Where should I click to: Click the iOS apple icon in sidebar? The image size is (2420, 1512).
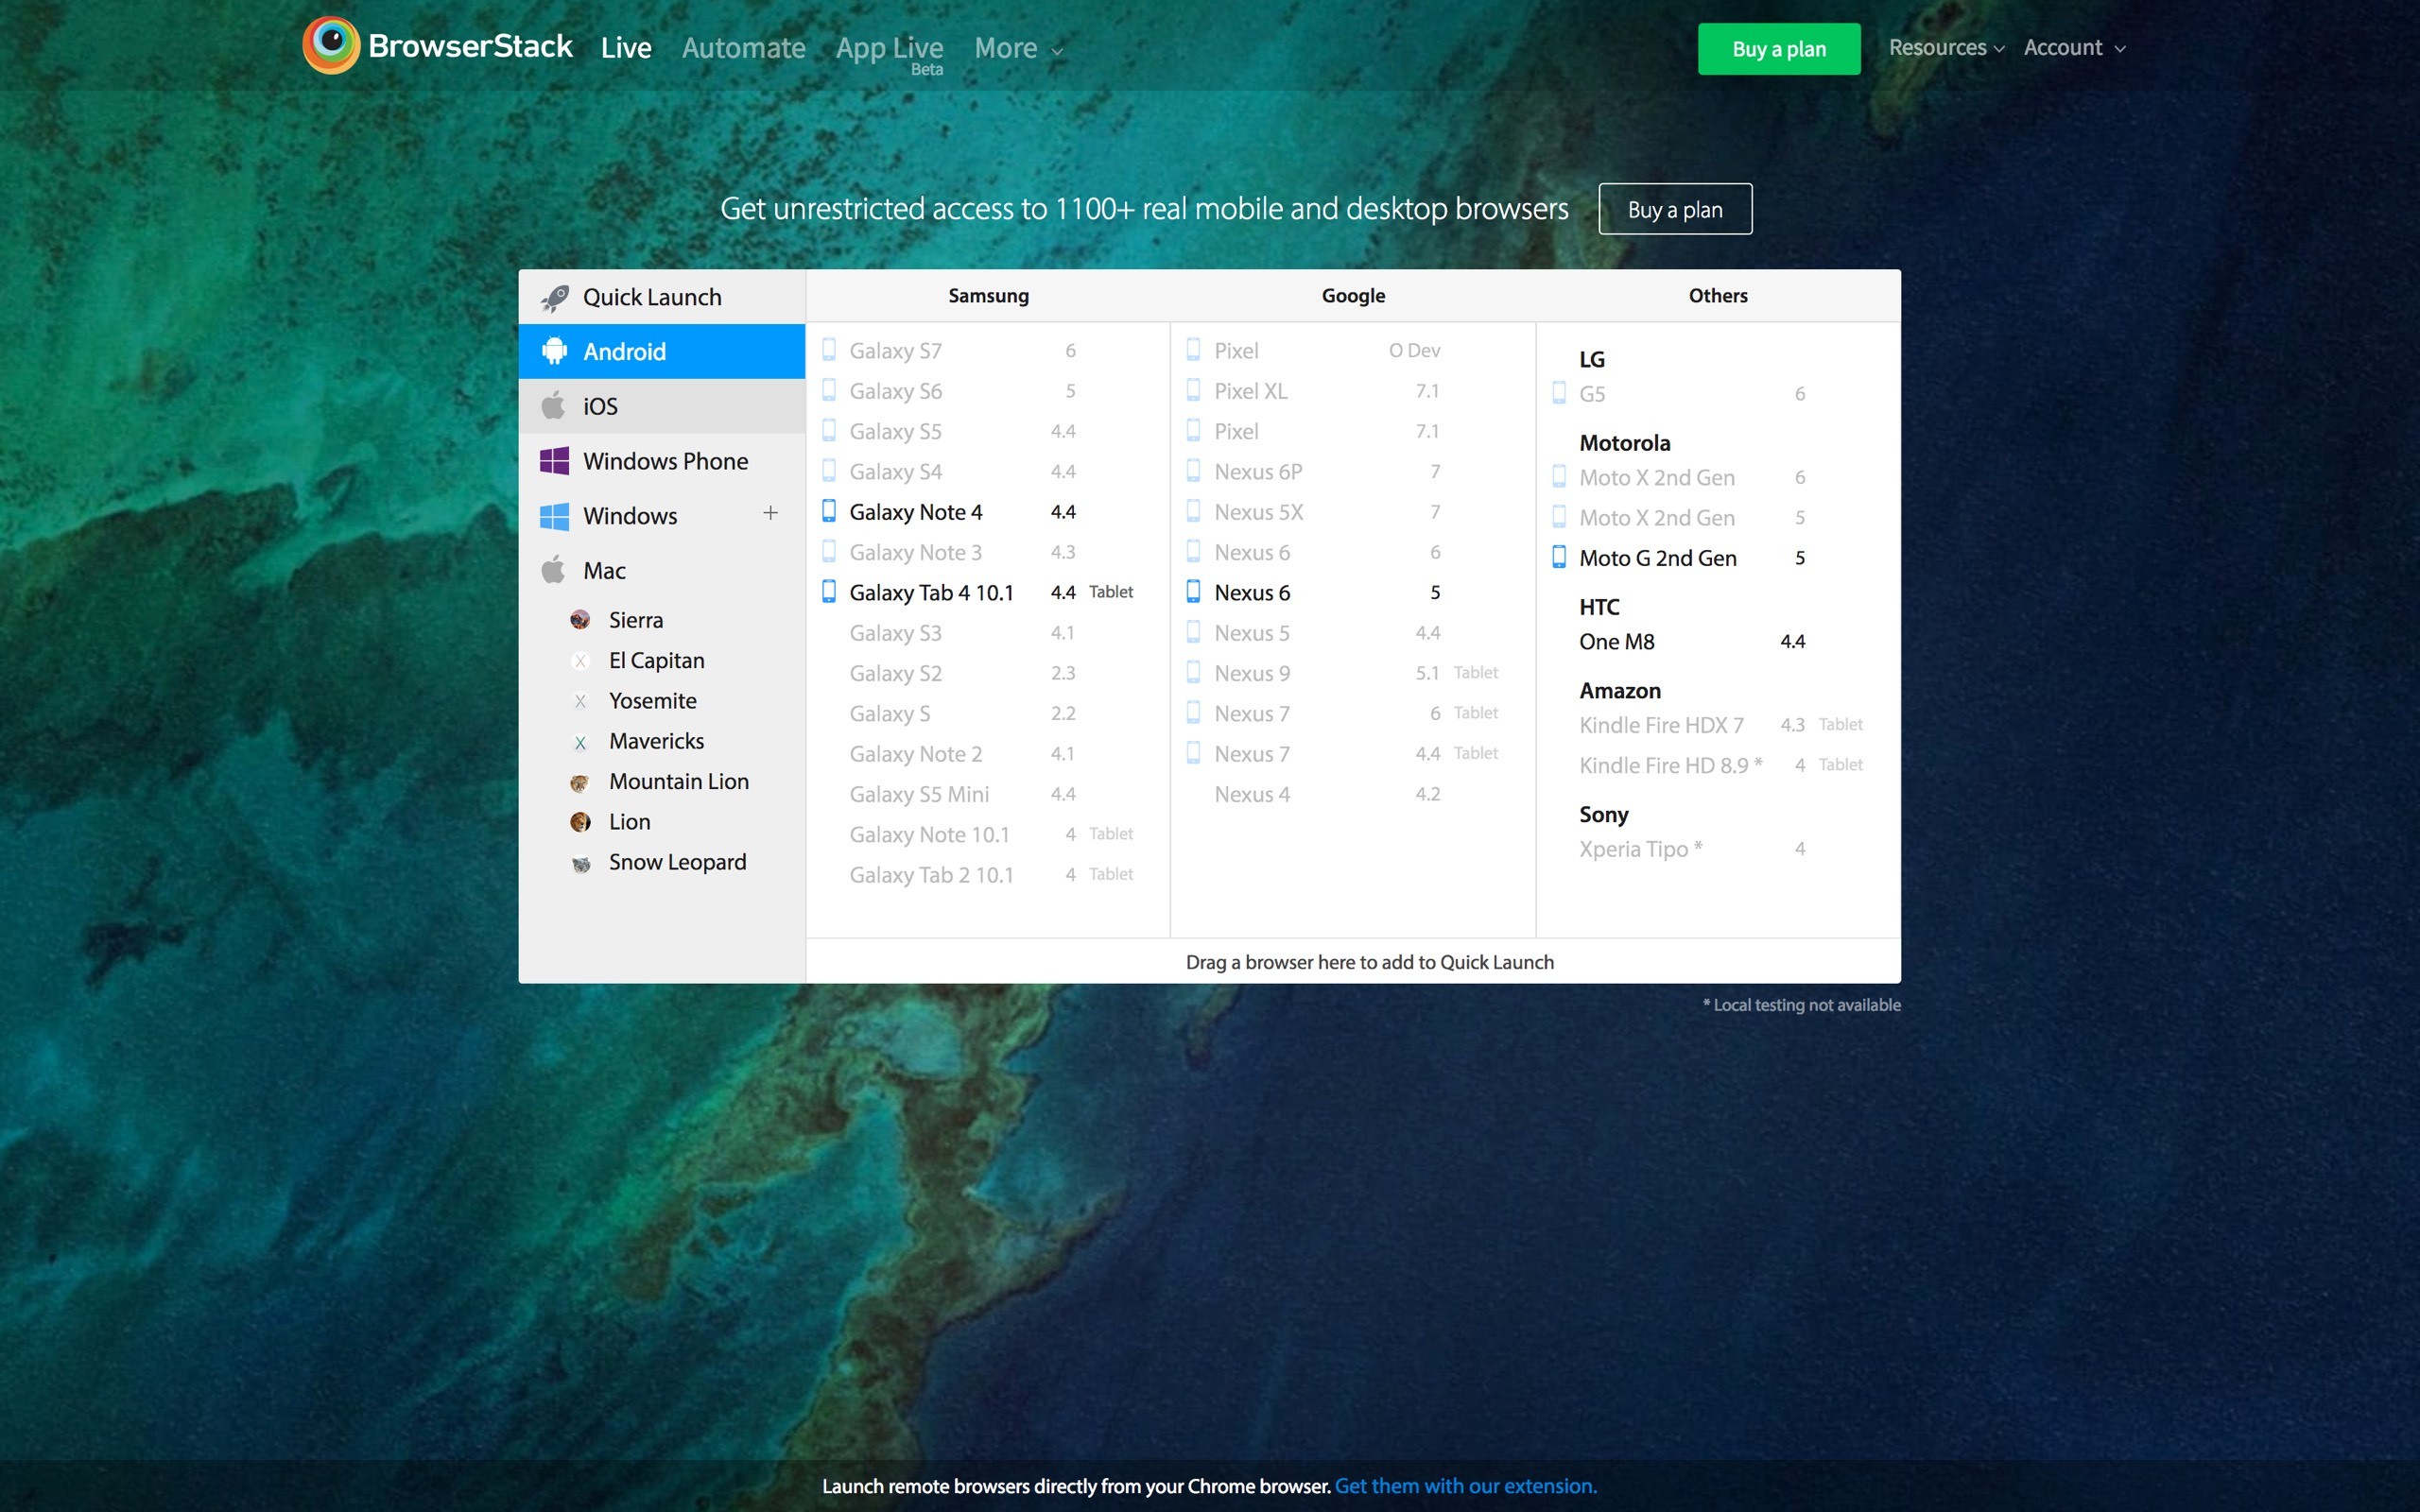(553, 406)
